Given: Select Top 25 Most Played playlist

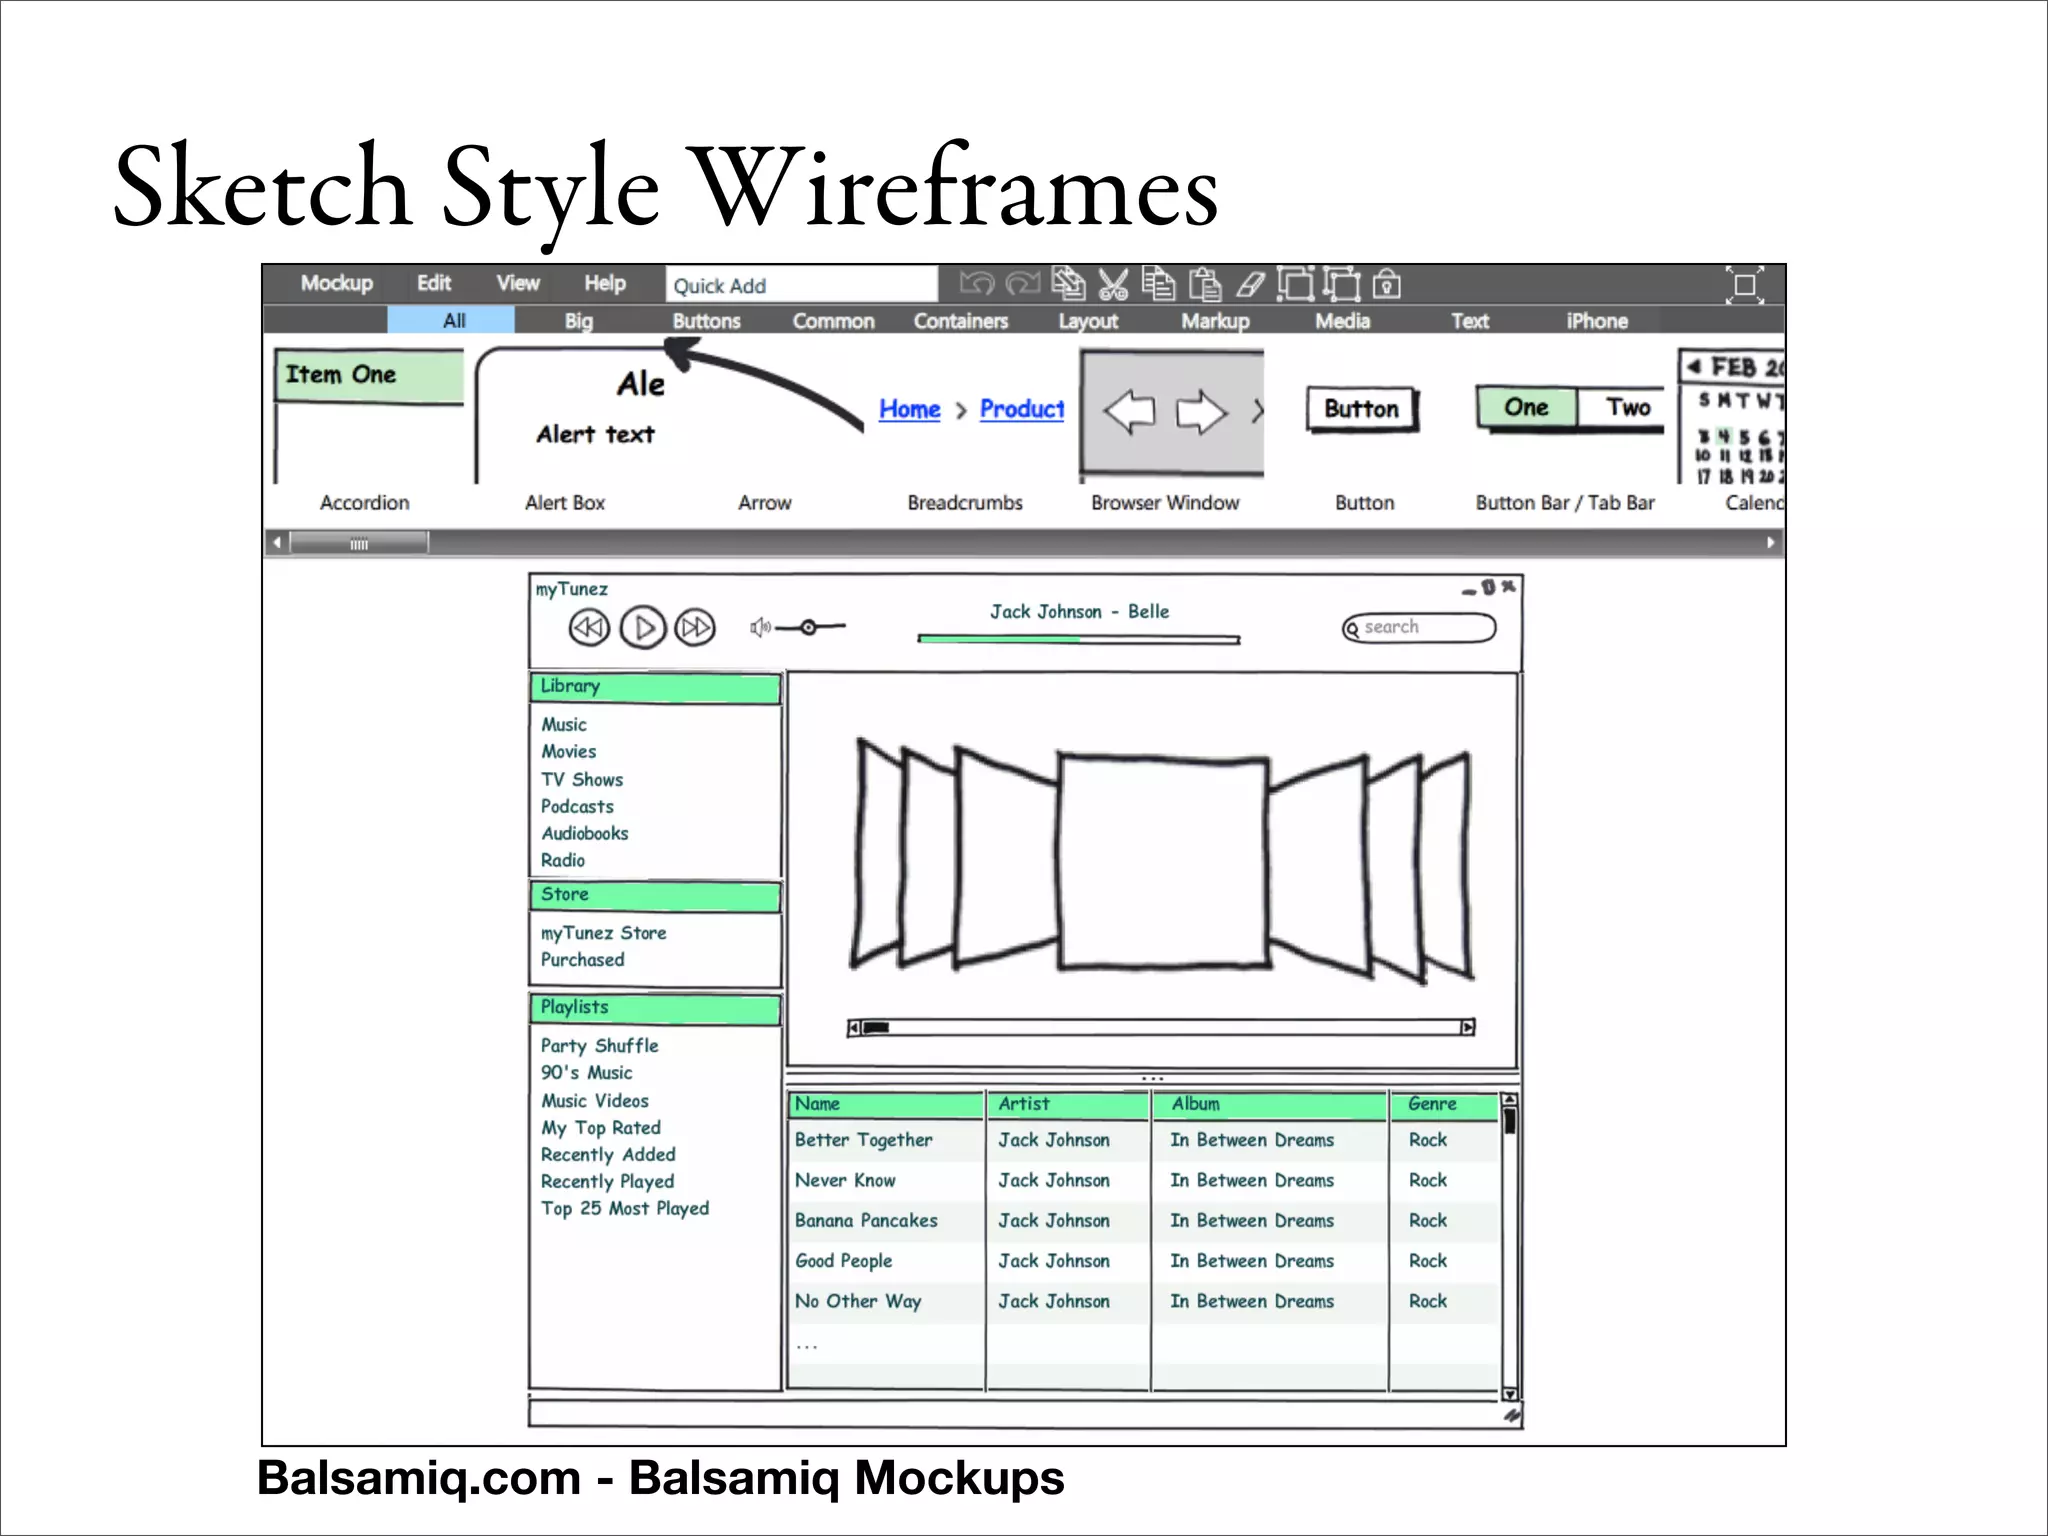Looking at the screenshot, I should click(625, 1209).
